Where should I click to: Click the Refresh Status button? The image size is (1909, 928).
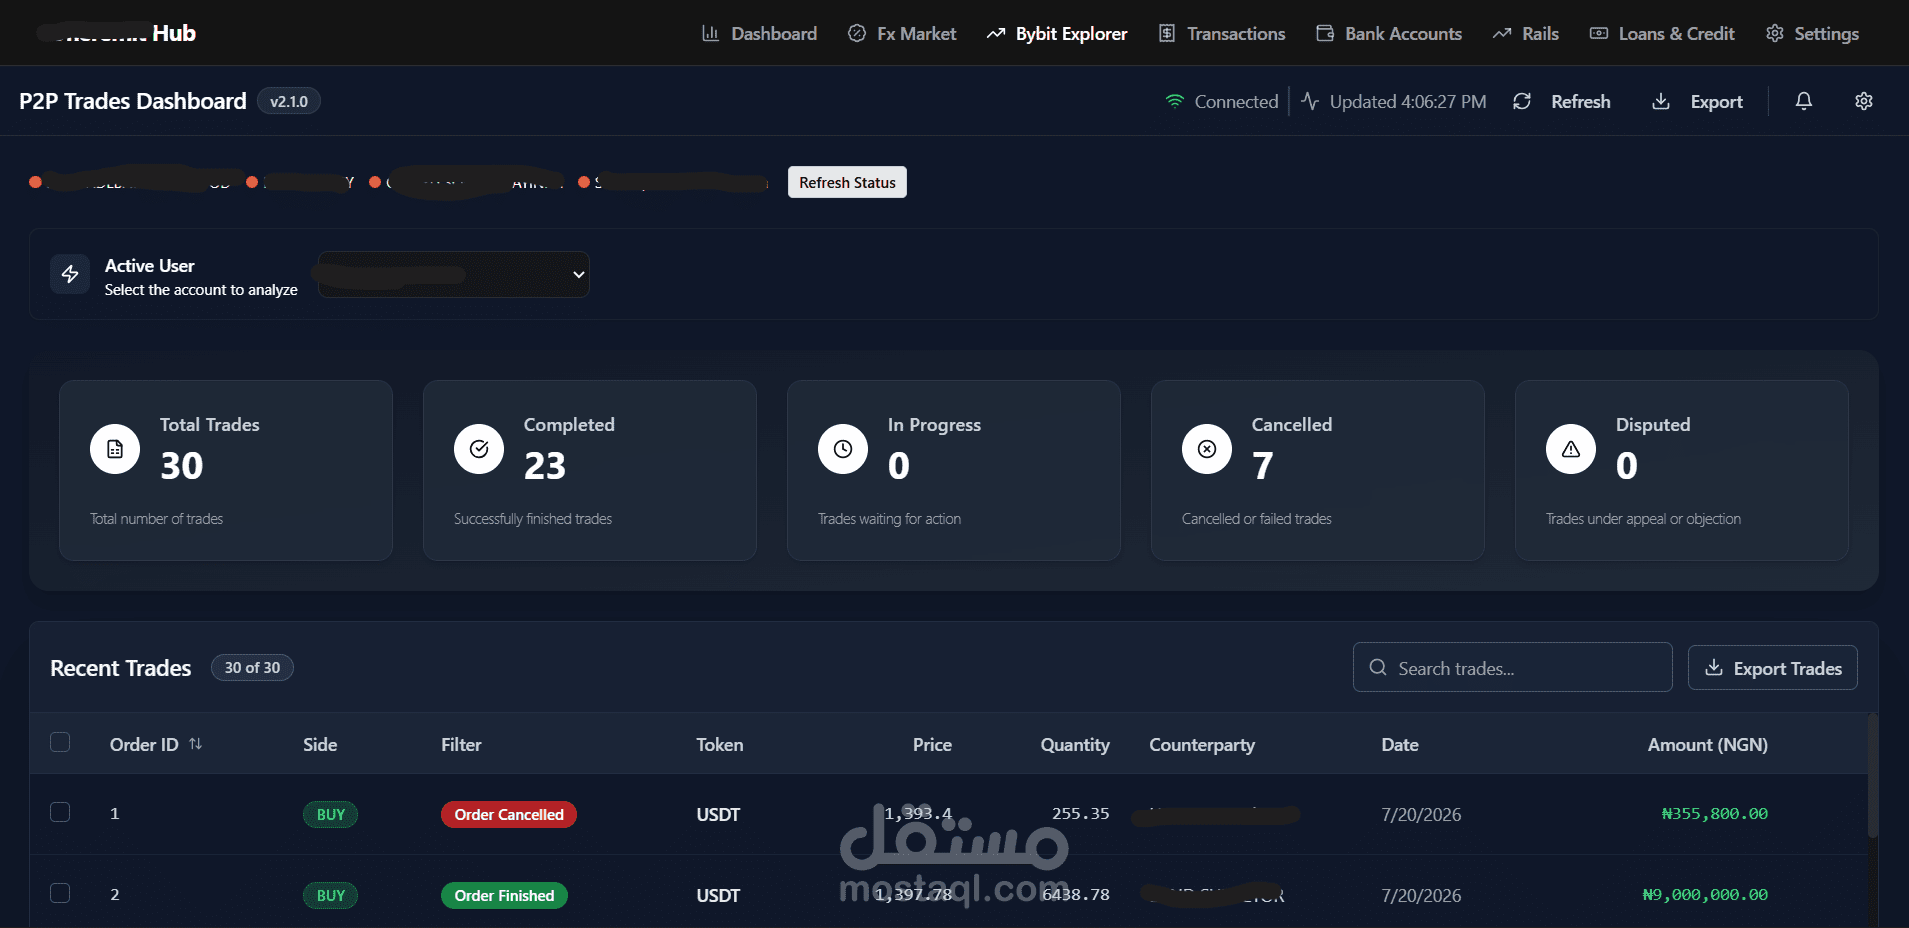click(847, 182)
